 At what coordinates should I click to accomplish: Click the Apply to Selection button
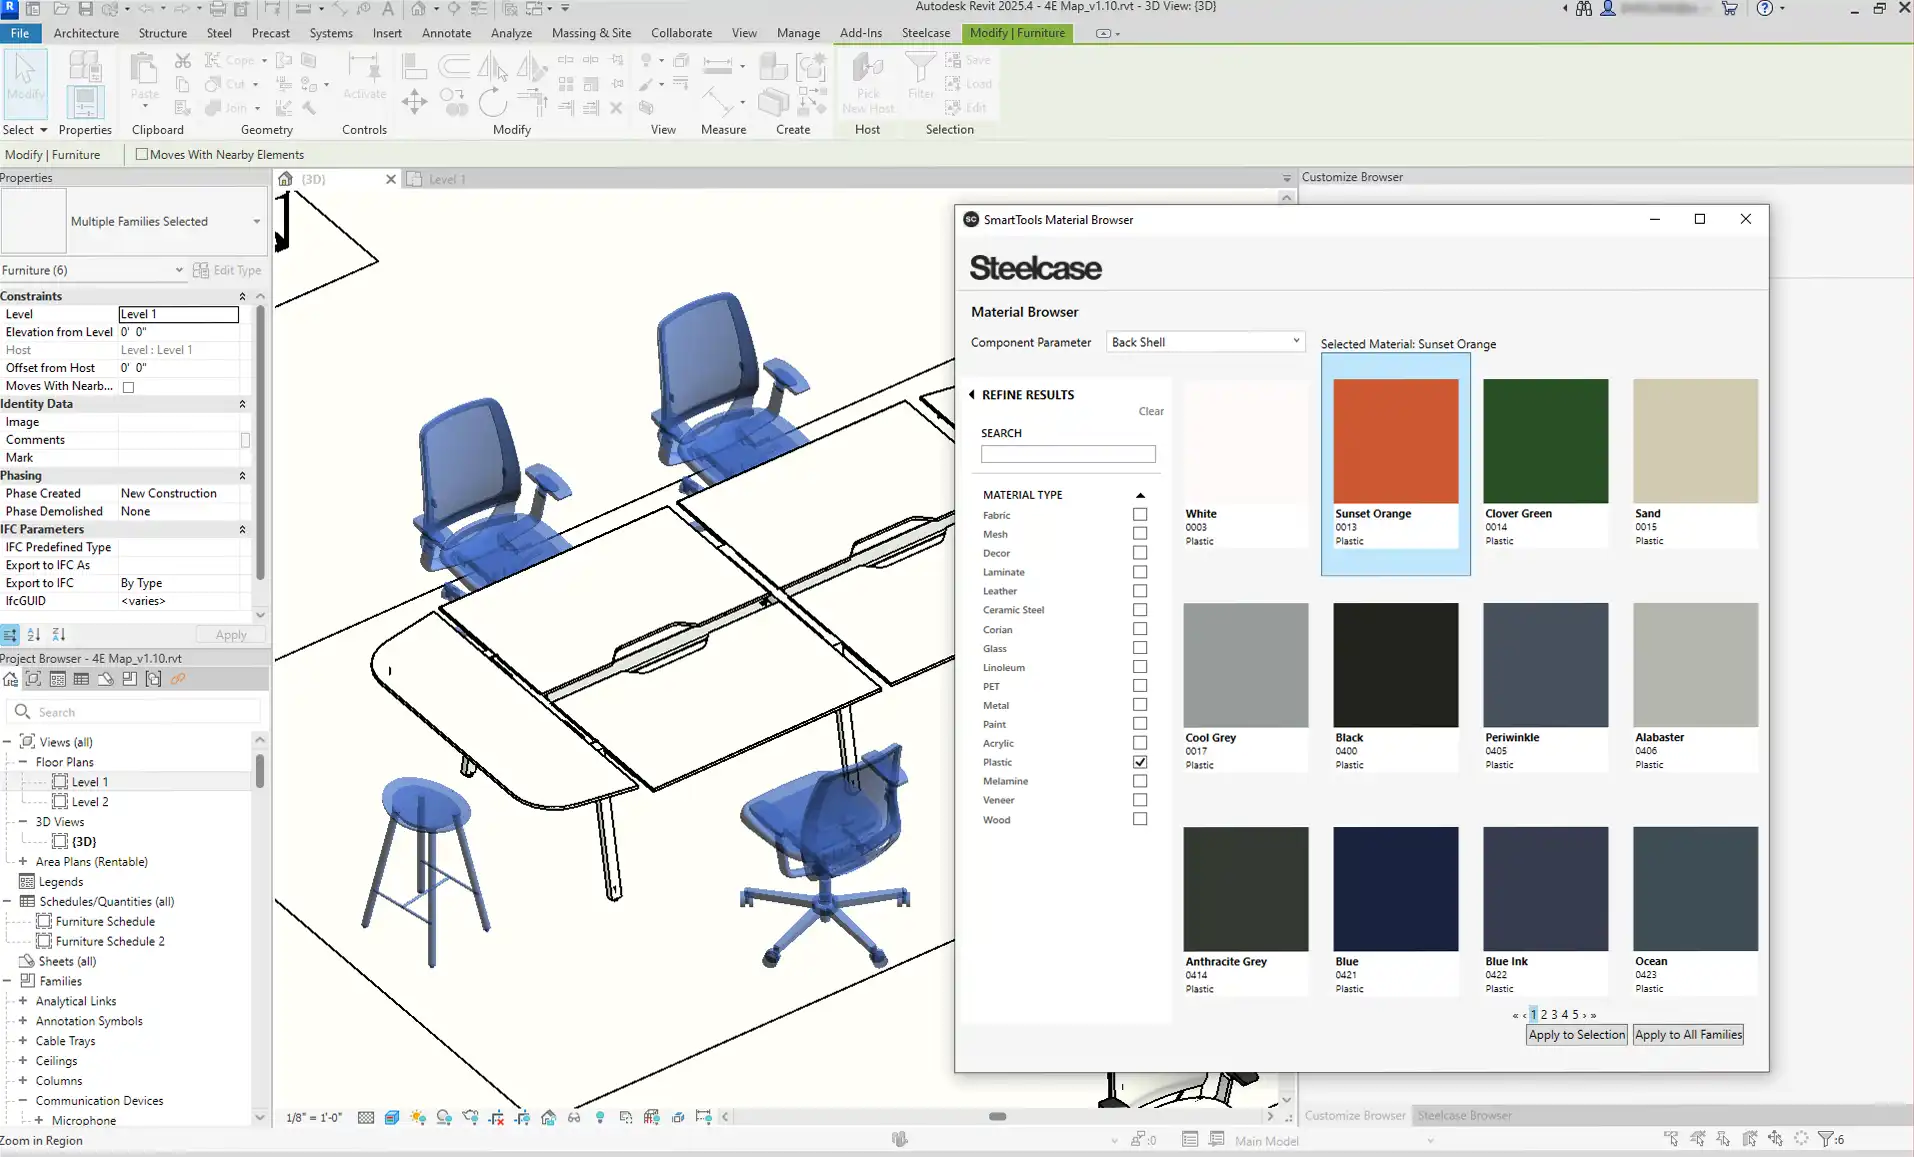coord(1576,1035)
